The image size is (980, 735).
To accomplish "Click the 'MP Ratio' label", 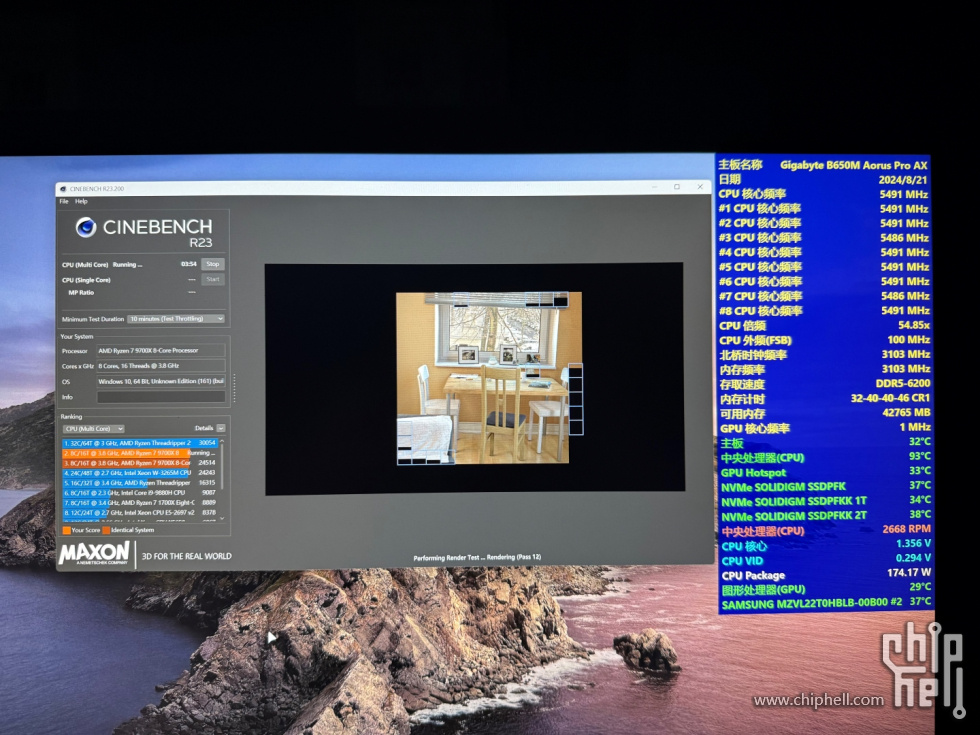I will point(81,292).
